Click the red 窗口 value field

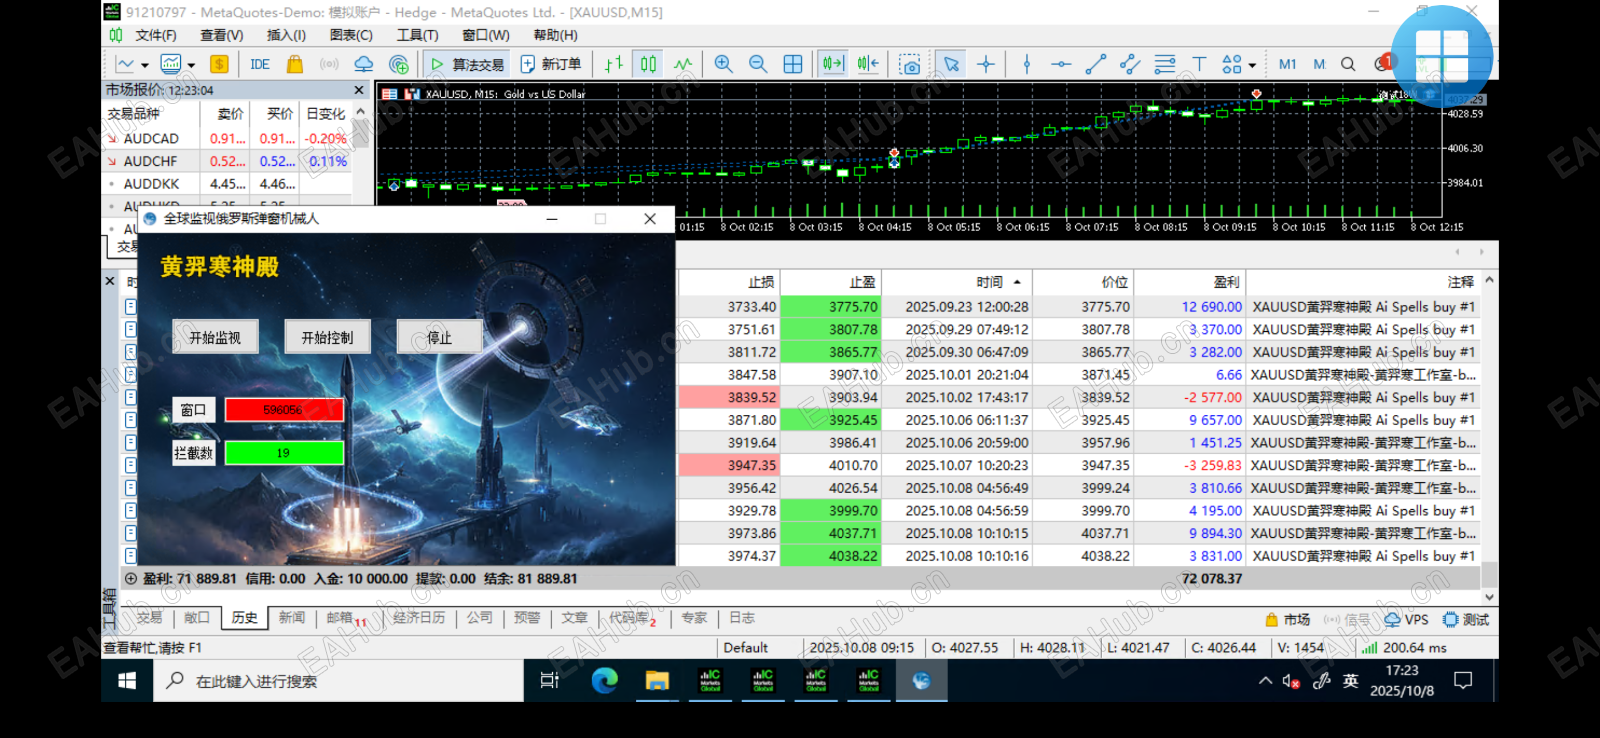[284, 410]
